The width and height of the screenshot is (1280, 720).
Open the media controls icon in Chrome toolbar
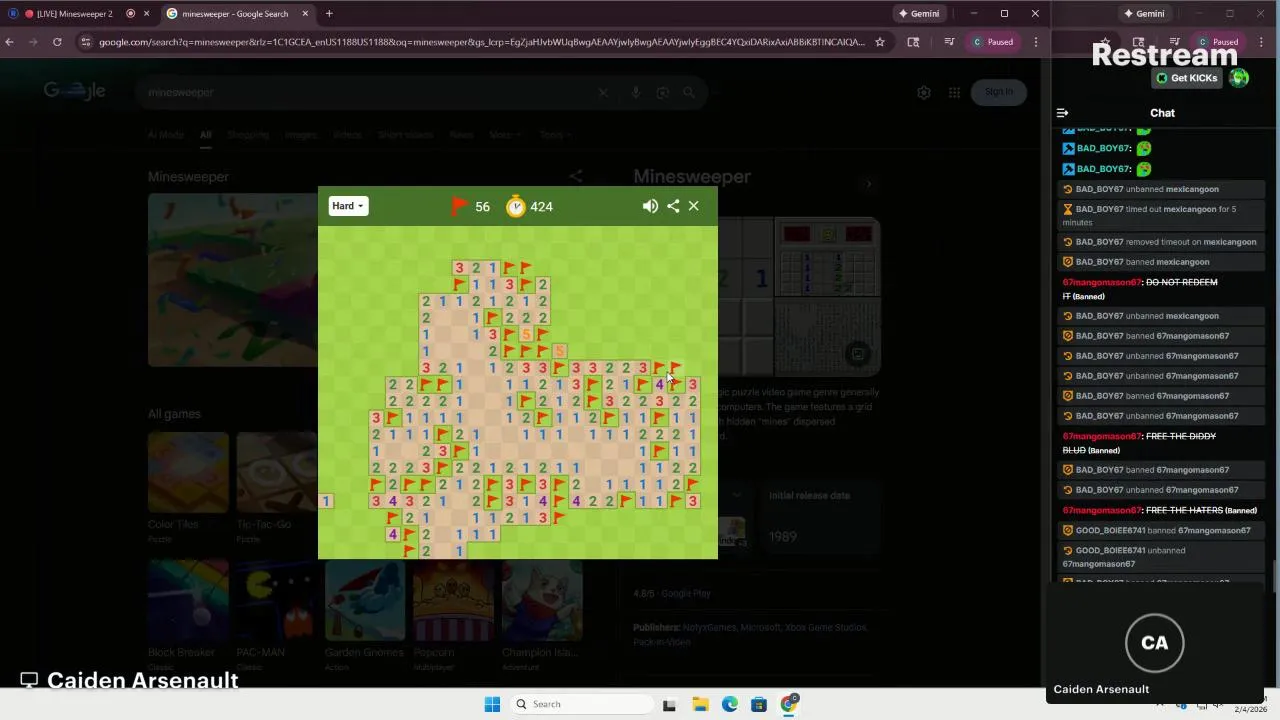point(949,42)
